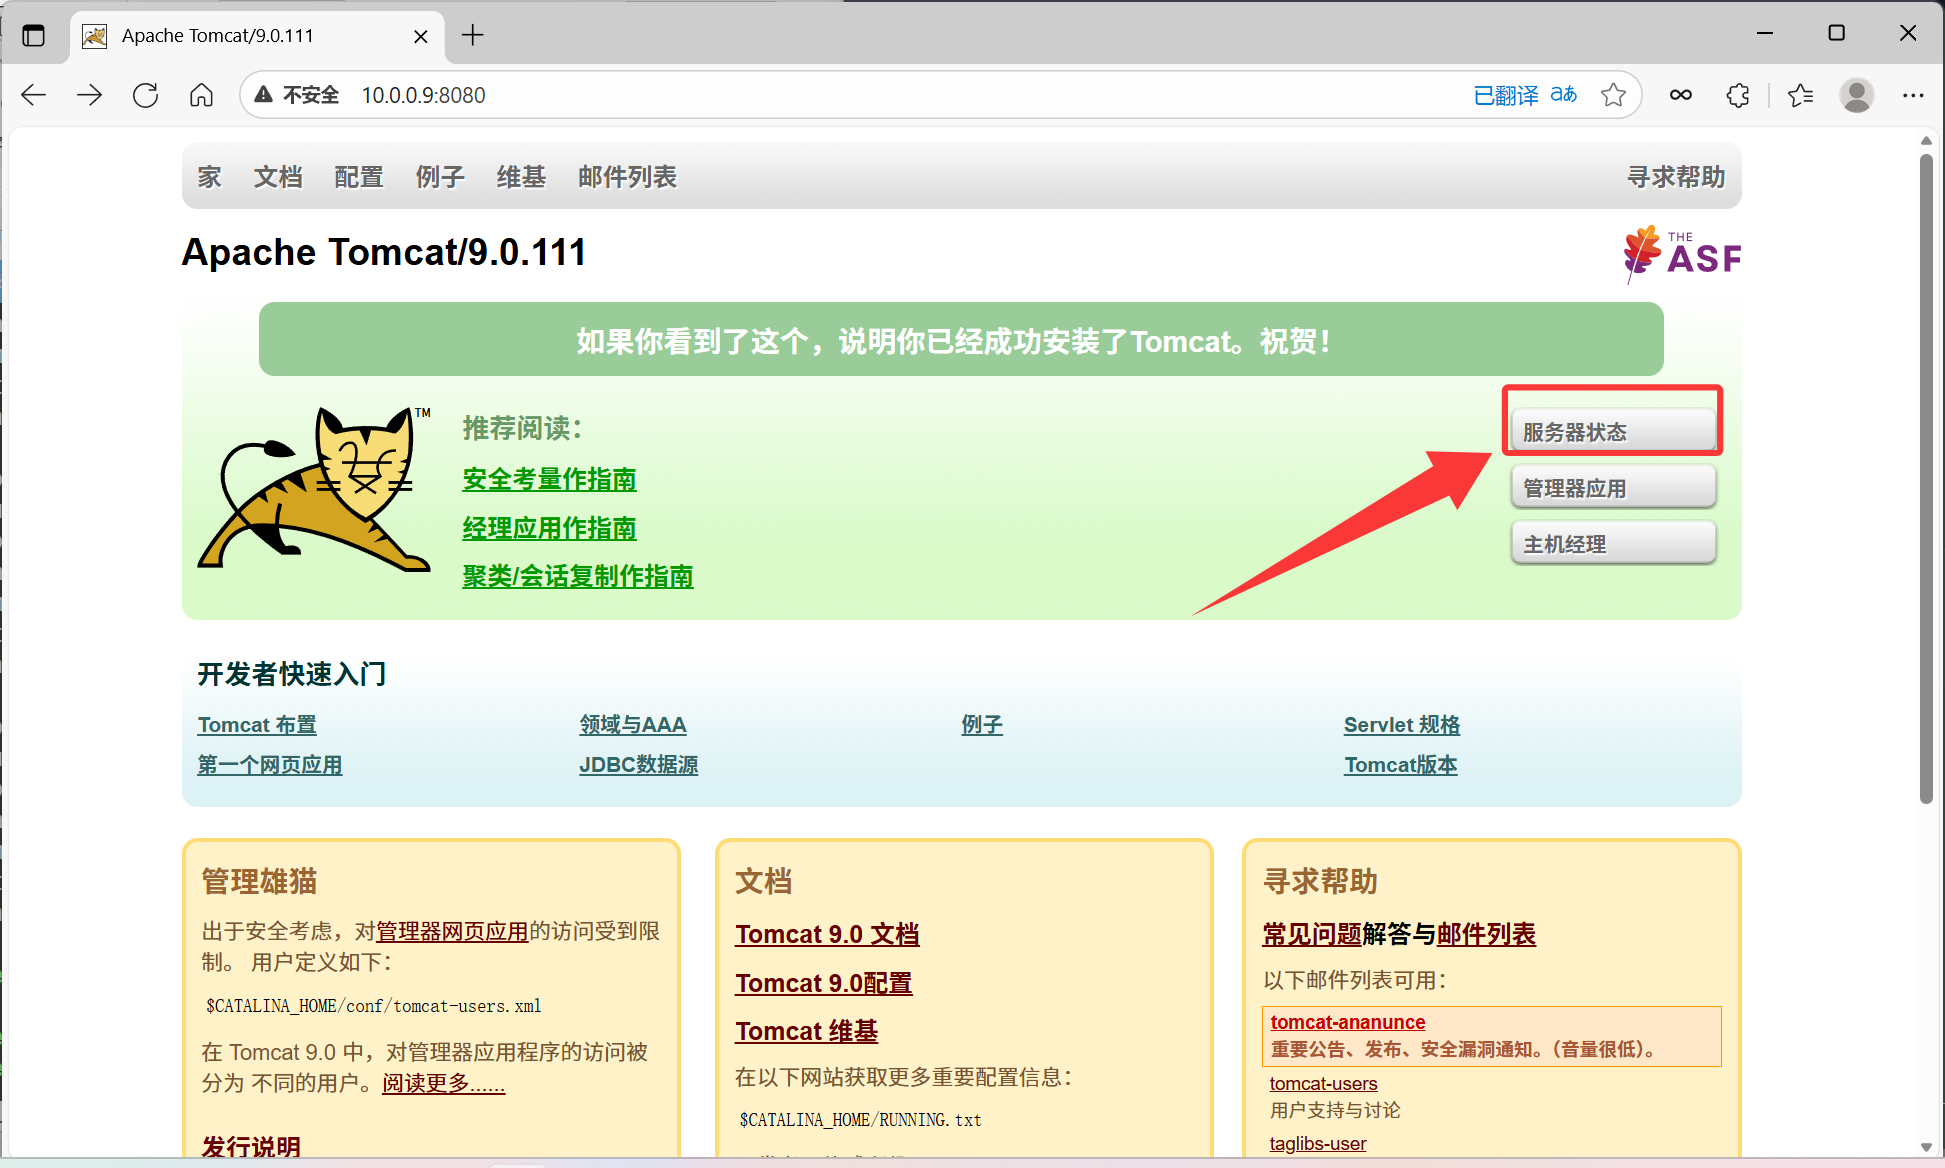Close the Apache Tomcat tab
This screenshot has width=1945, height=1168.
pyautogui.click(x=421, y=36)
